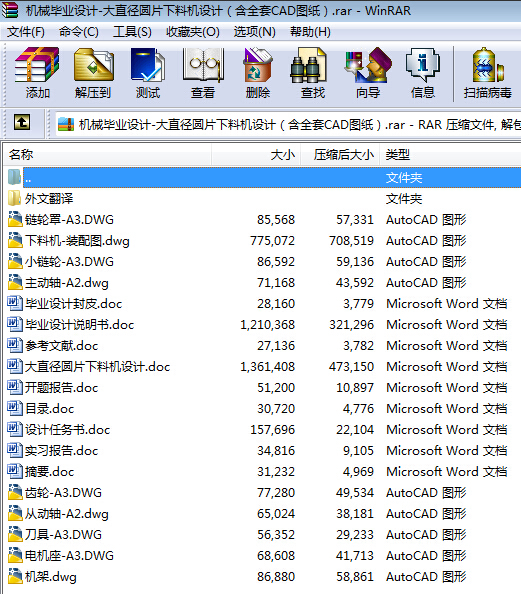The height and width of the screenshot is (594, 521).
Task: Click compressed size value 38,181
Action: pos(355,513)
